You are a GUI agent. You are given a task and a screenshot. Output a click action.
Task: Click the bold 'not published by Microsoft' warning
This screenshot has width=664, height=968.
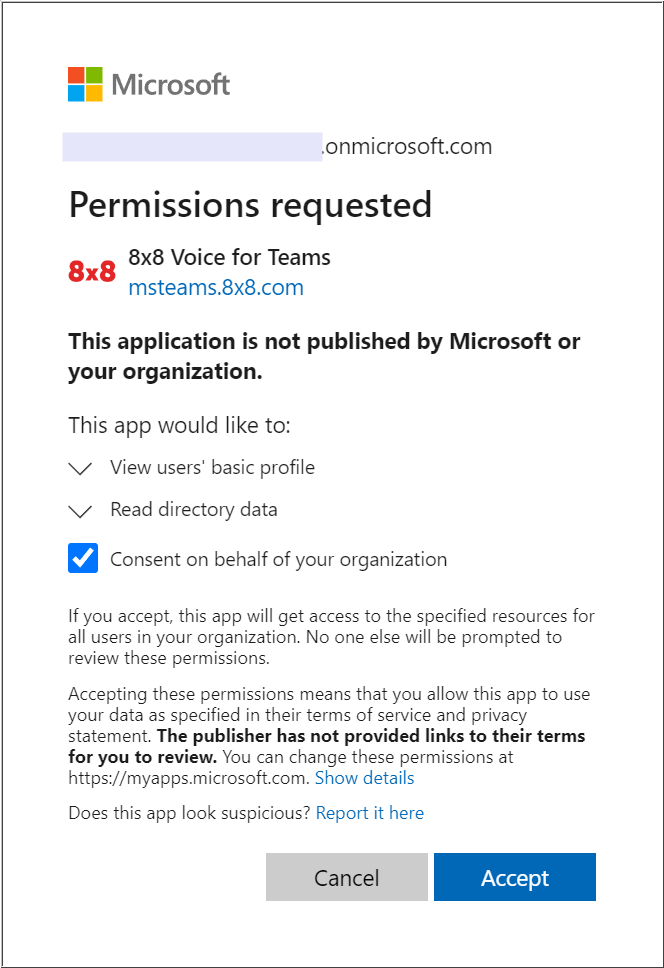pyautogui.click(x=324, y=356)
